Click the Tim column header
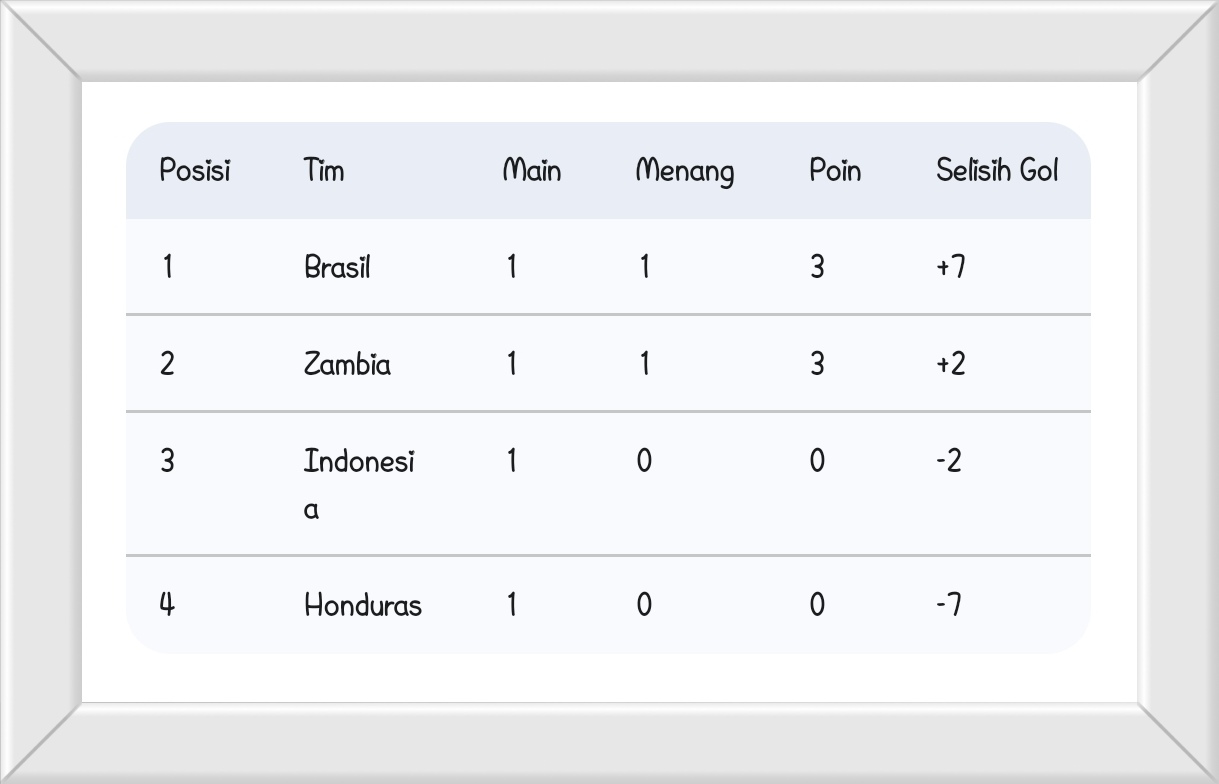The image size is (1219, 784). 324,171
